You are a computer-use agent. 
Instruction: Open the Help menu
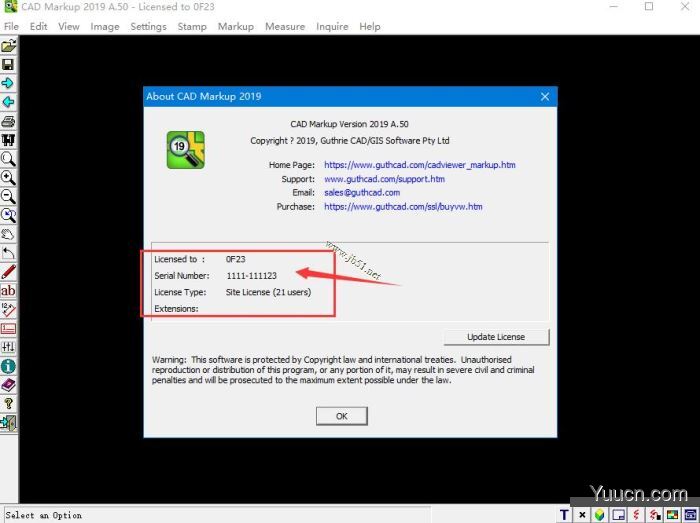pyautogui.click(x=370, y=26)
